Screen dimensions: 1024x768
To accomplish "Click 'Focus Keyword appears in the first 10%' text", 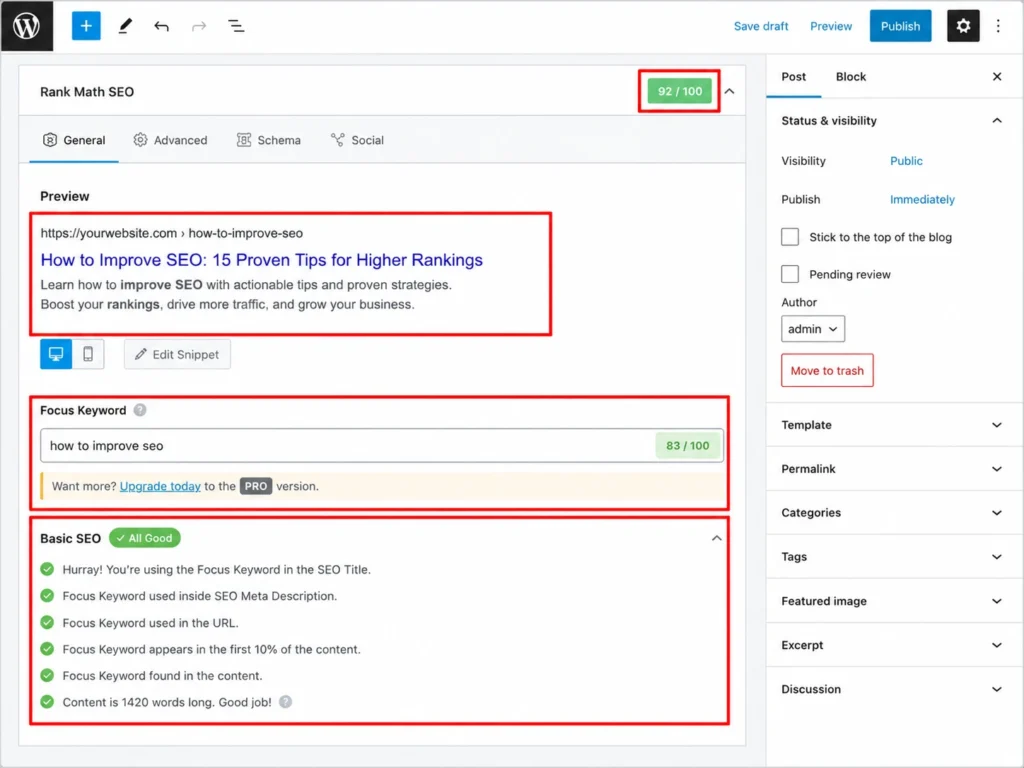I will pyautogui.click(x=212, y=650).
